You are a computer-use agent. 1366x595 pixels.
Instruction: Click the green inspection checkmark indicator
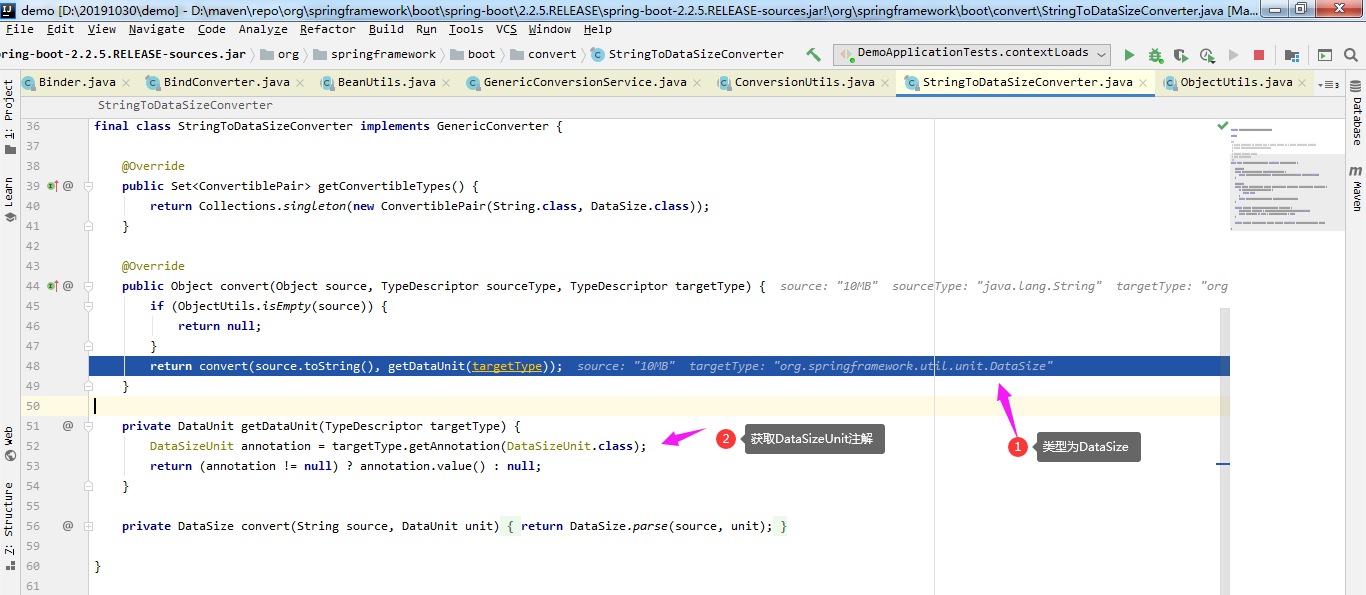click(x=1222, y=126)
